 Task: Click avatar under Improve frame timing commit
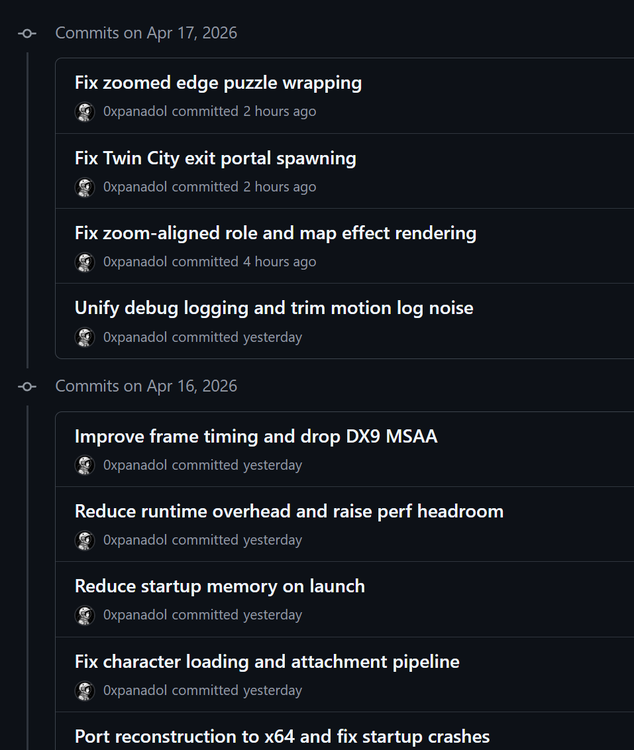pyautogui.click(x=85, y=465)
